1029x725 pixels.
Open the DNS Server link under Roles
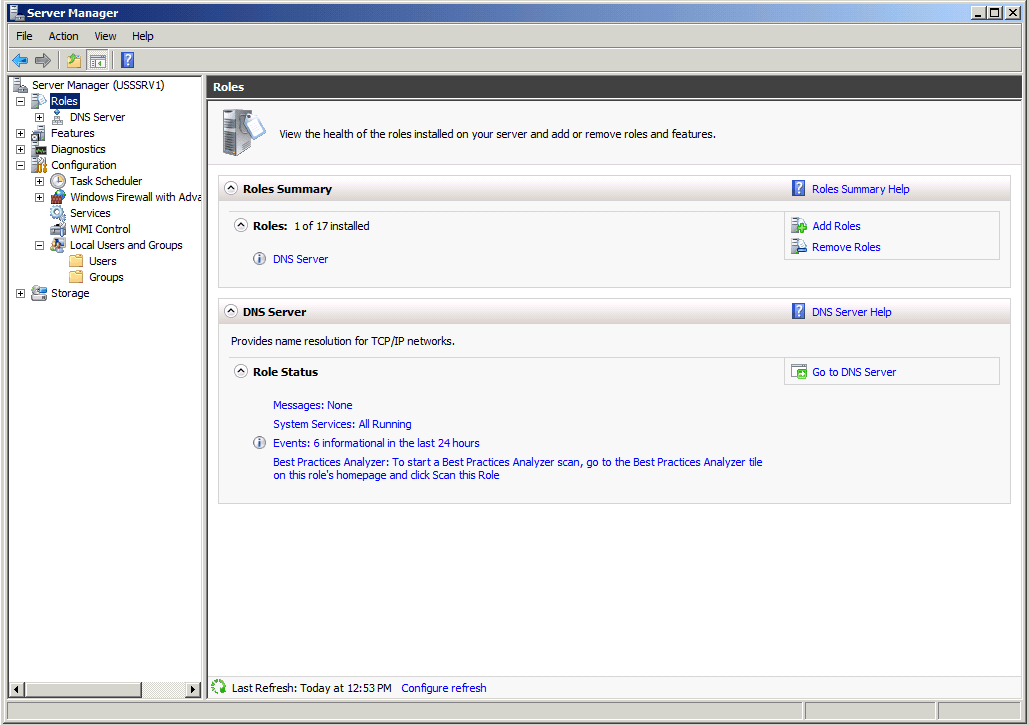pos(301,259)
